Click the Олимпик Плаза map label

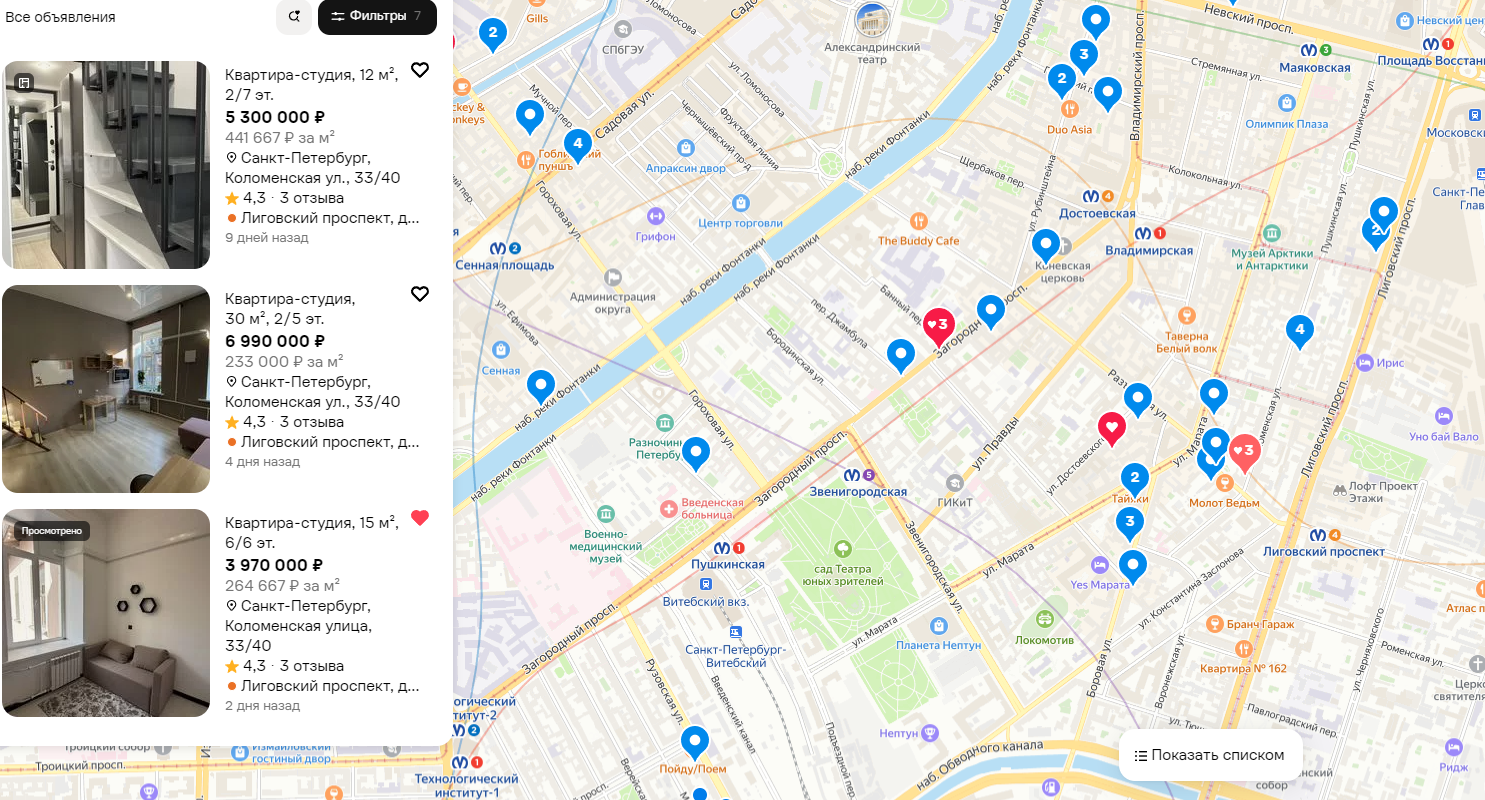1287,124
